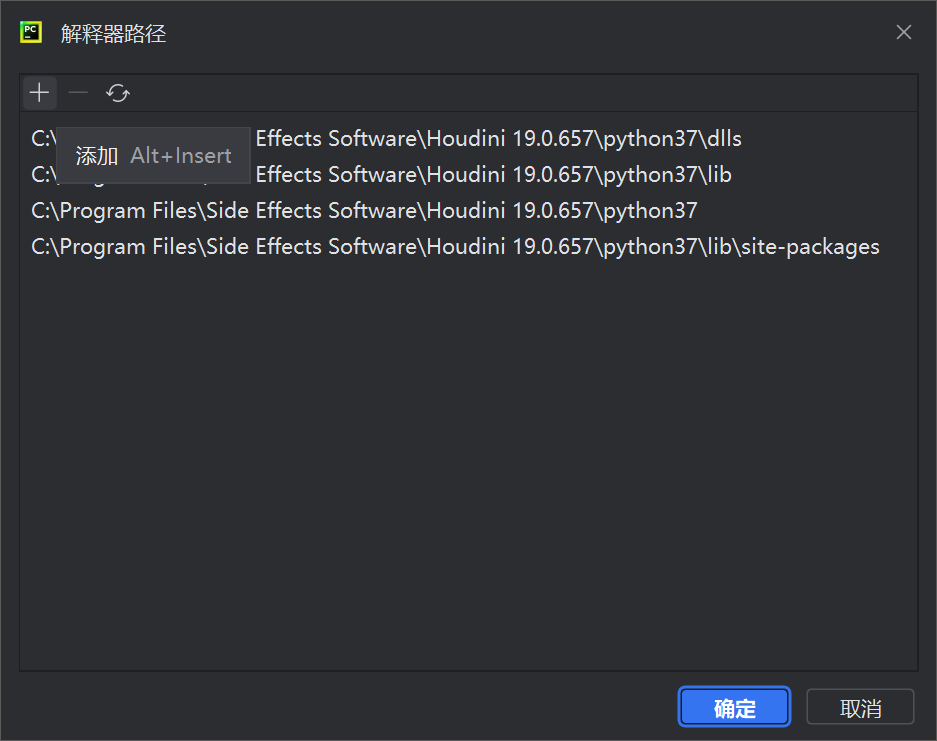Click the empty area below the path list
The image size is (937, 741).
(x=468, y=450)
